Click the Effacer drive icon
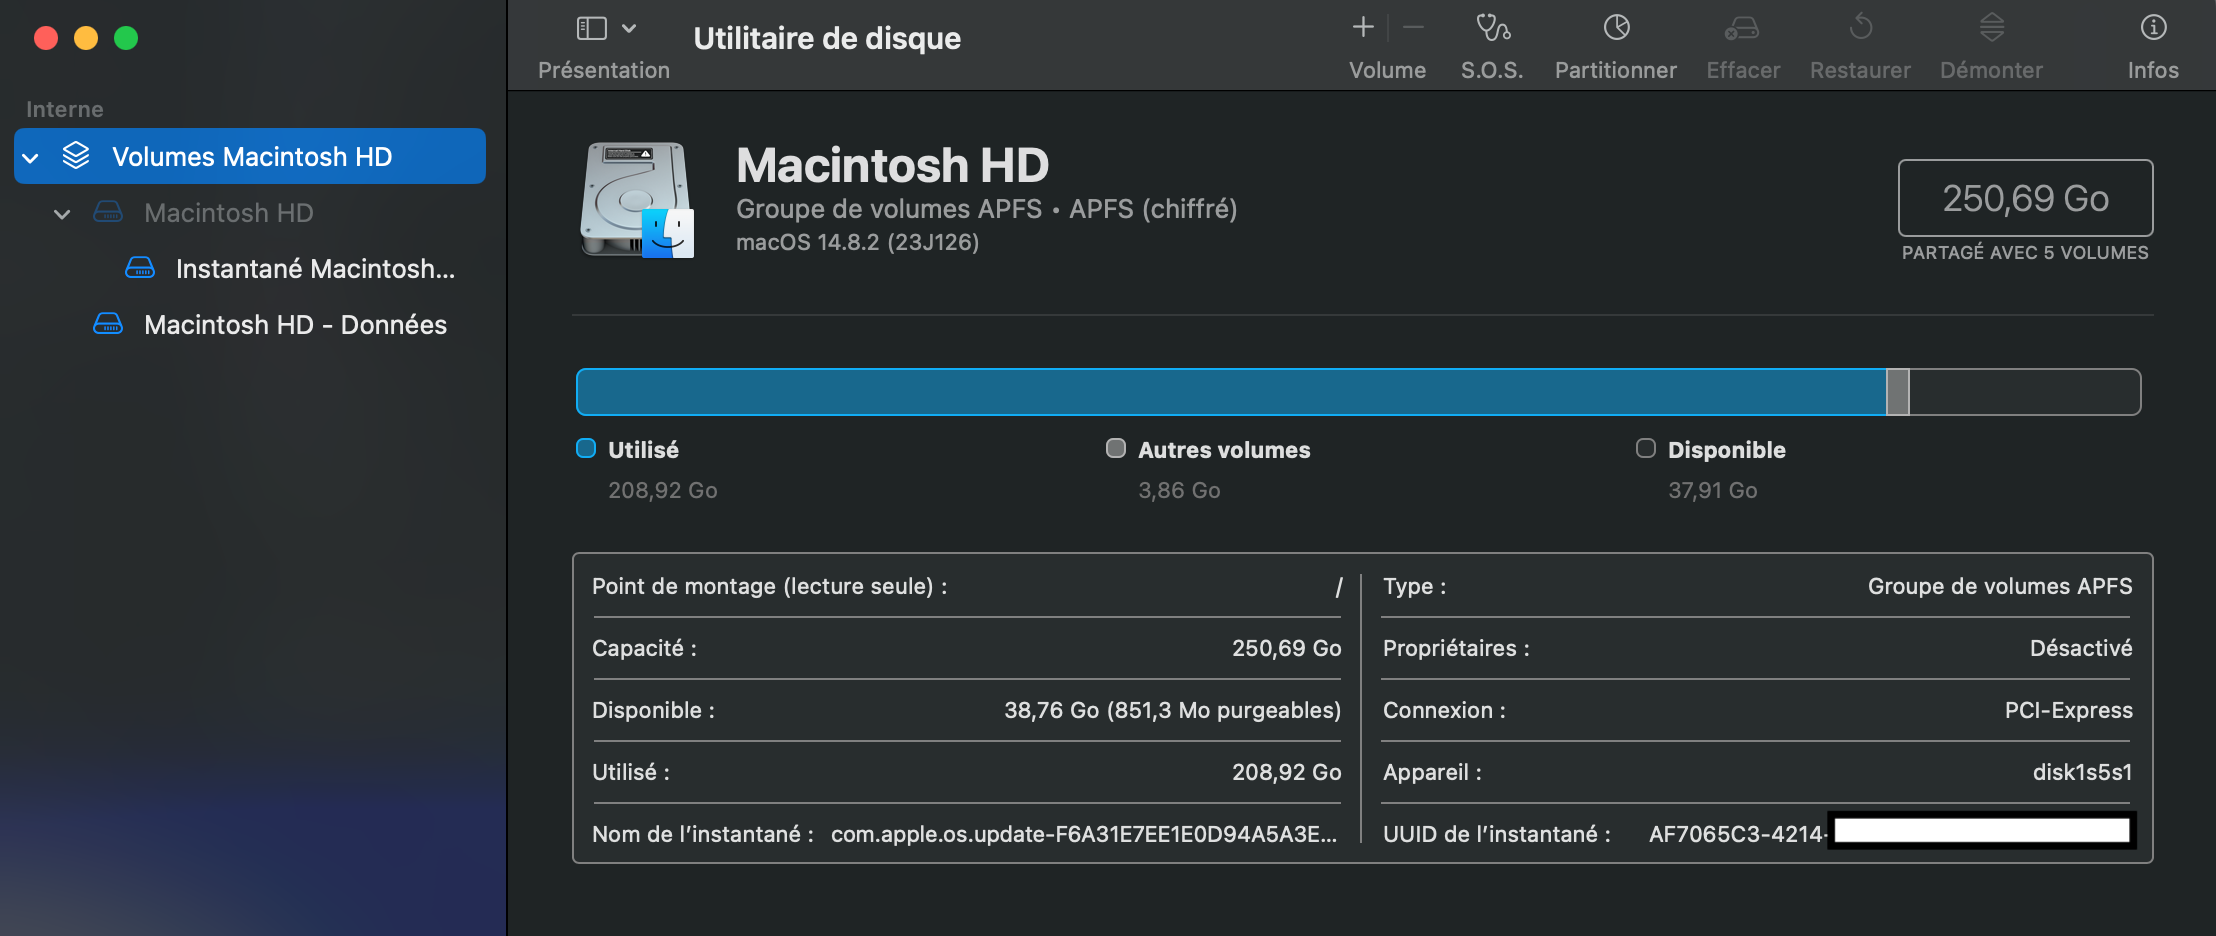2216x936 pixels. [x=1742, y=28]
